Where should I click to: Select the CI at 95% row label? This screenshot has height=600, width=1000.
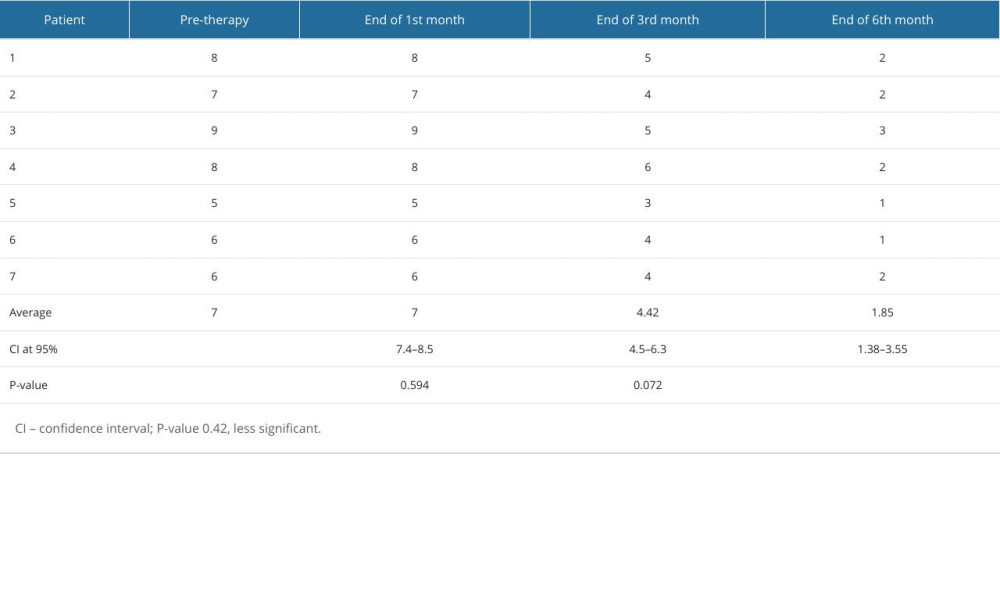click(x=33, y=349)
